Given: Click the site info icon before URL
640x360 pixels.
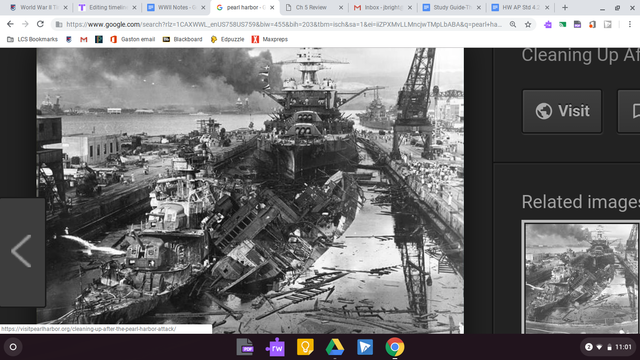Looking at the screenshot, I should 59,24.
